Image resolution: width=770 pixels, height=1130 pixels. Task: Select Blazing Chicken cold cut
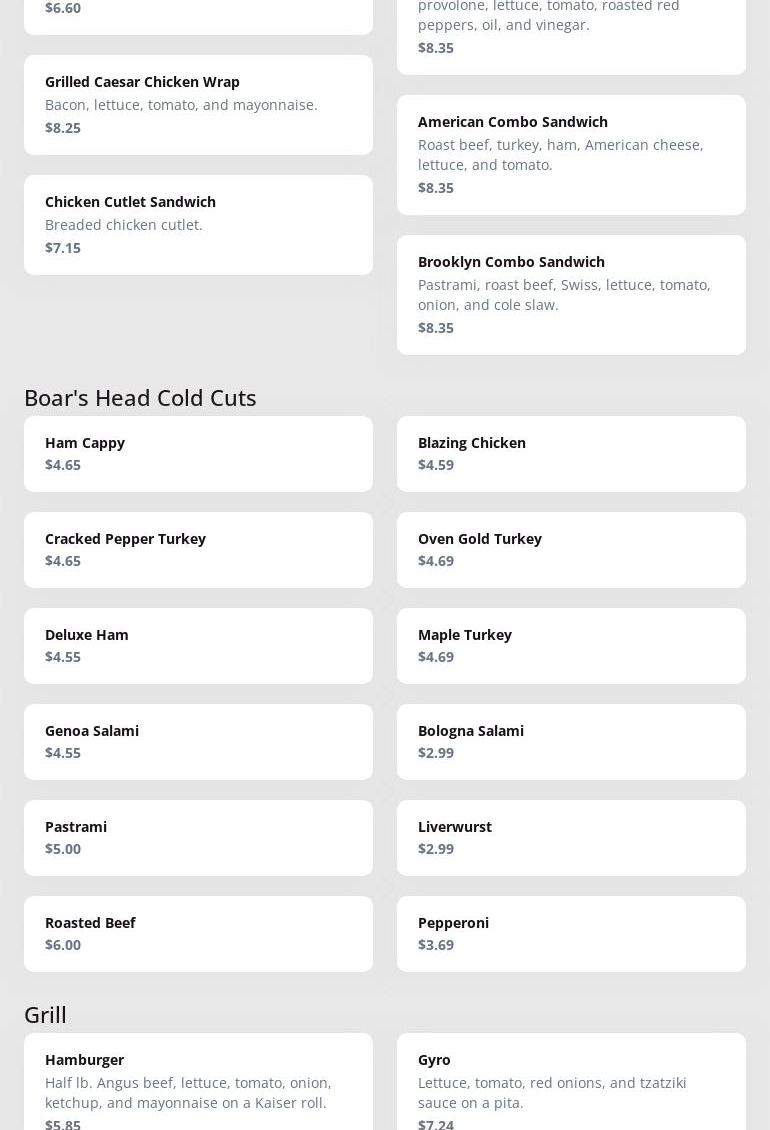[571, 453]
